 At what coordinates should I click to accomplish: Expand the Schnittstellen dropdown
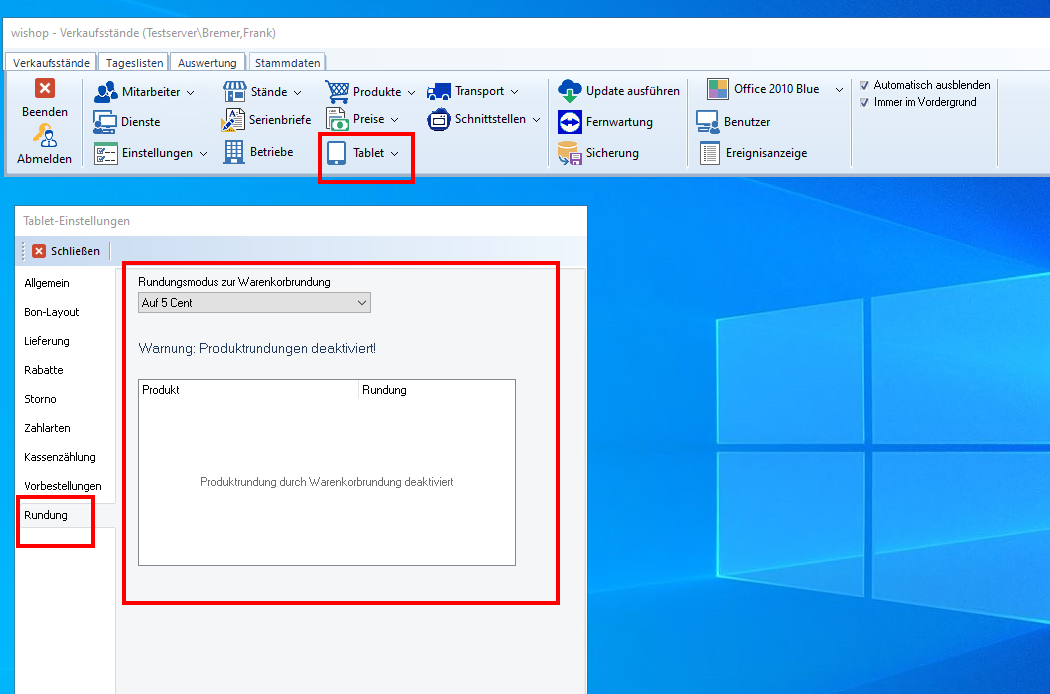536,120
